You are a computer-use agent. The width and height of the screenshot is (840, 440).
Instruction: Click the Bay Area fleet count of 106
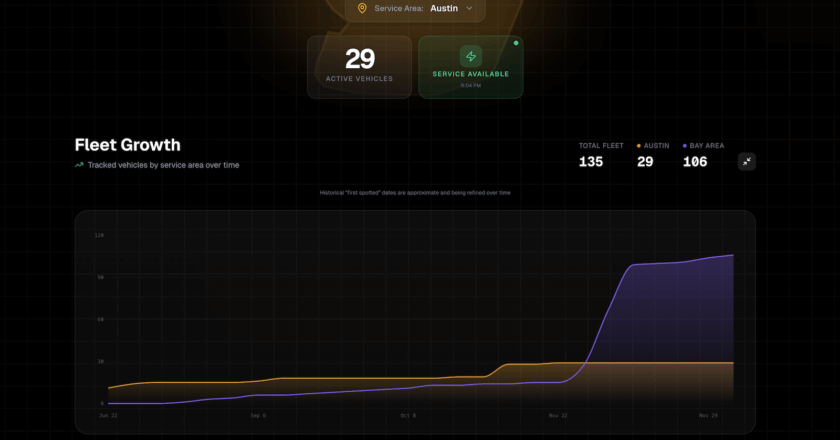(x=695, y=161)
